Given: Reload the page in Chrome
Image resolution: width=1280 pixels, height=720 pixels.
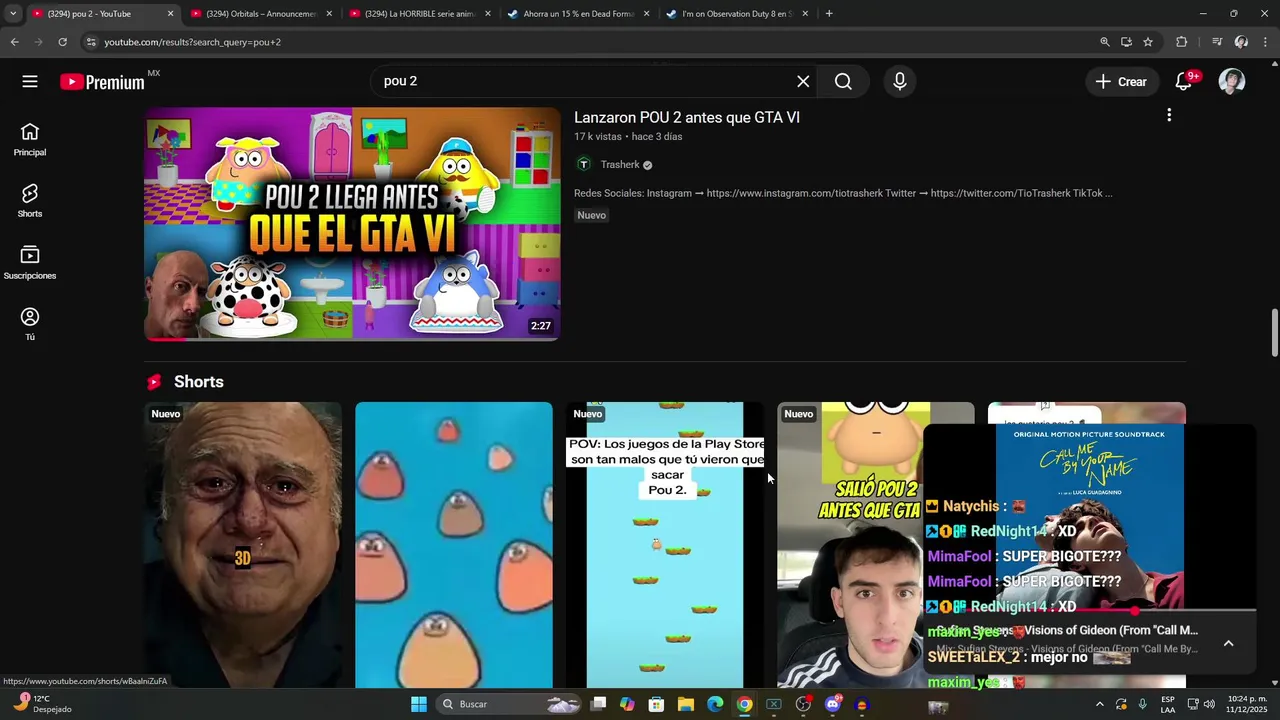Looking at the screenshot, I should [x=62, y=42].
